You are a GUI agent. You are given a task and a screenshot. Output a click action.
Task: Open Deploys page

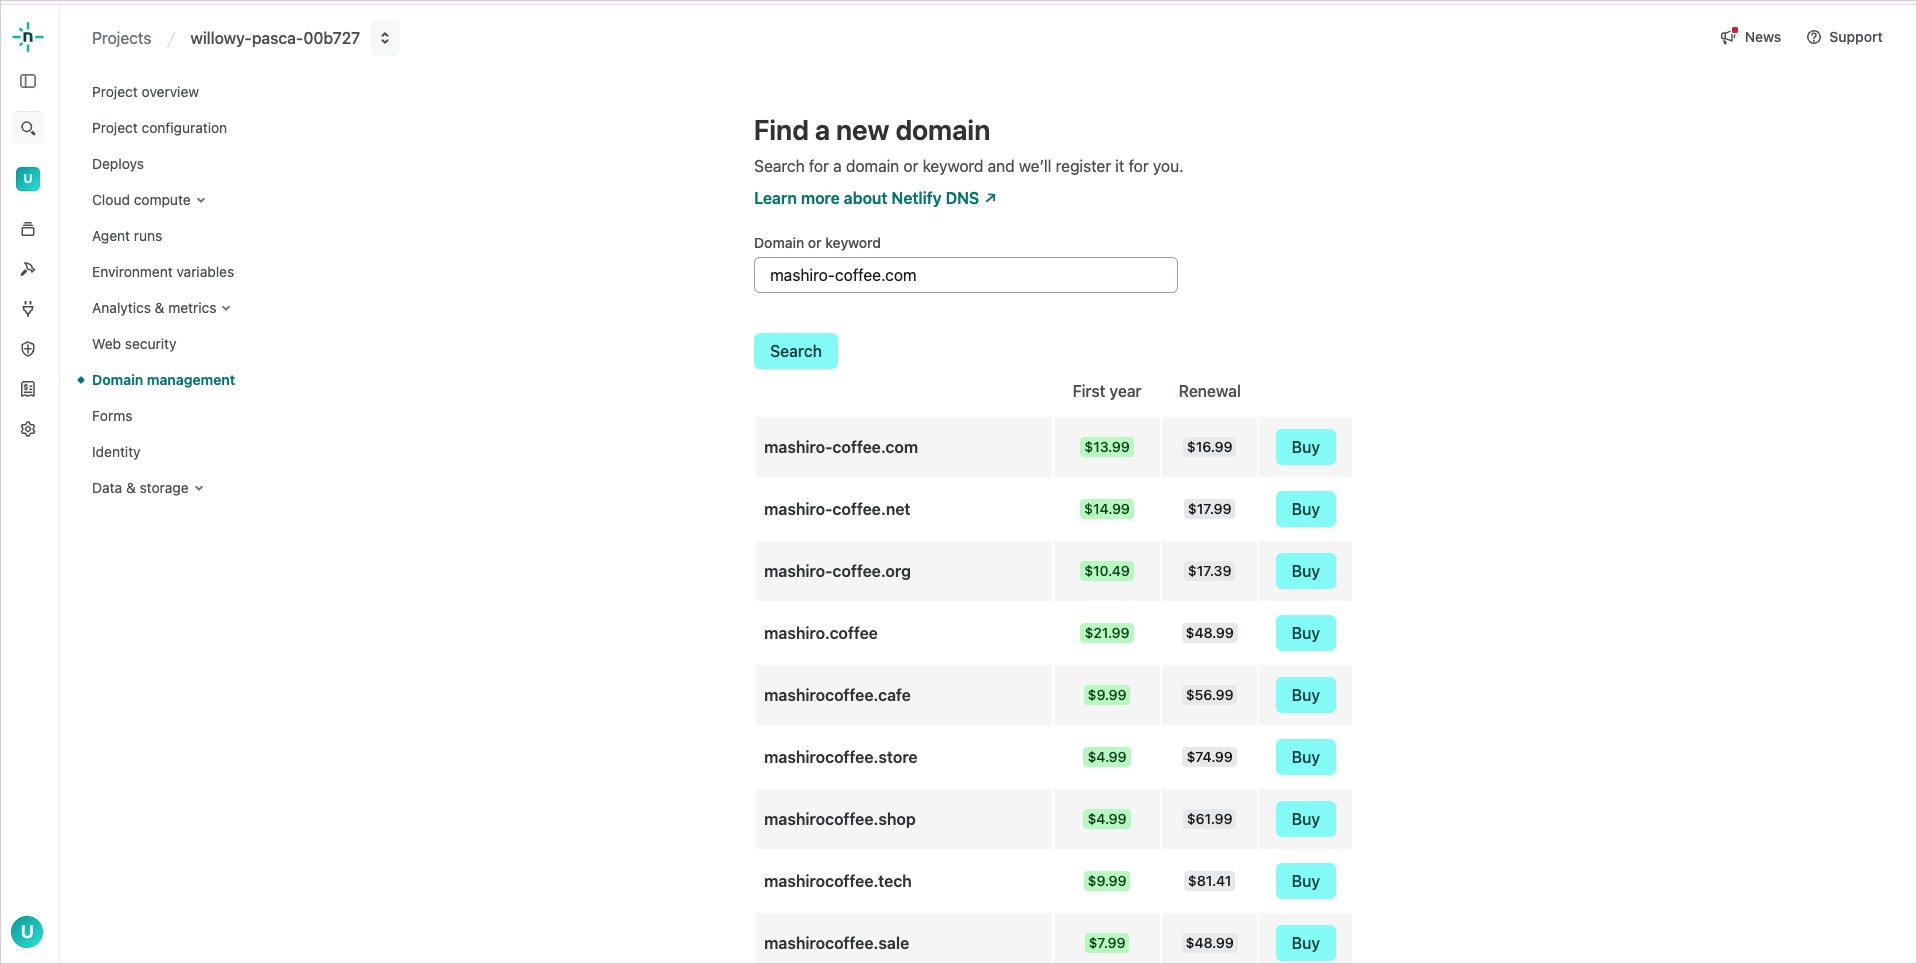[x=118, y=164]
